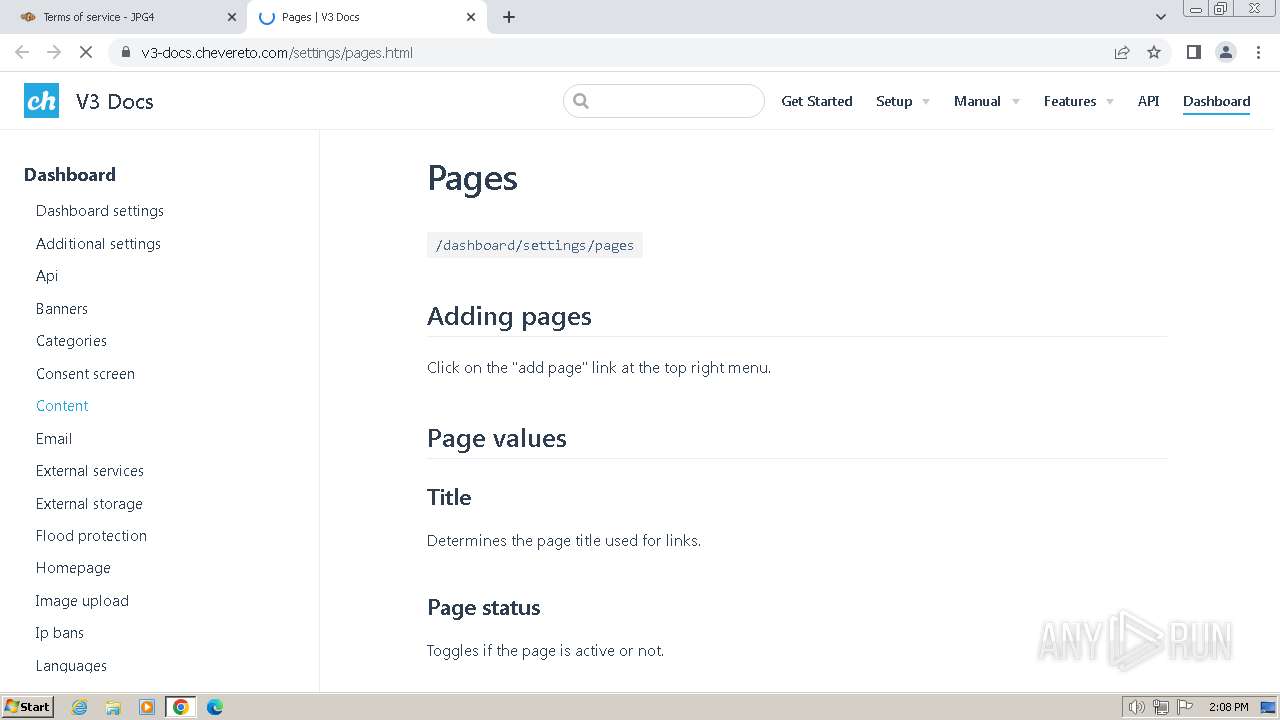The image size is (1280, 720).
Task: Open a new tab with the plus icon
Action: 508,17
